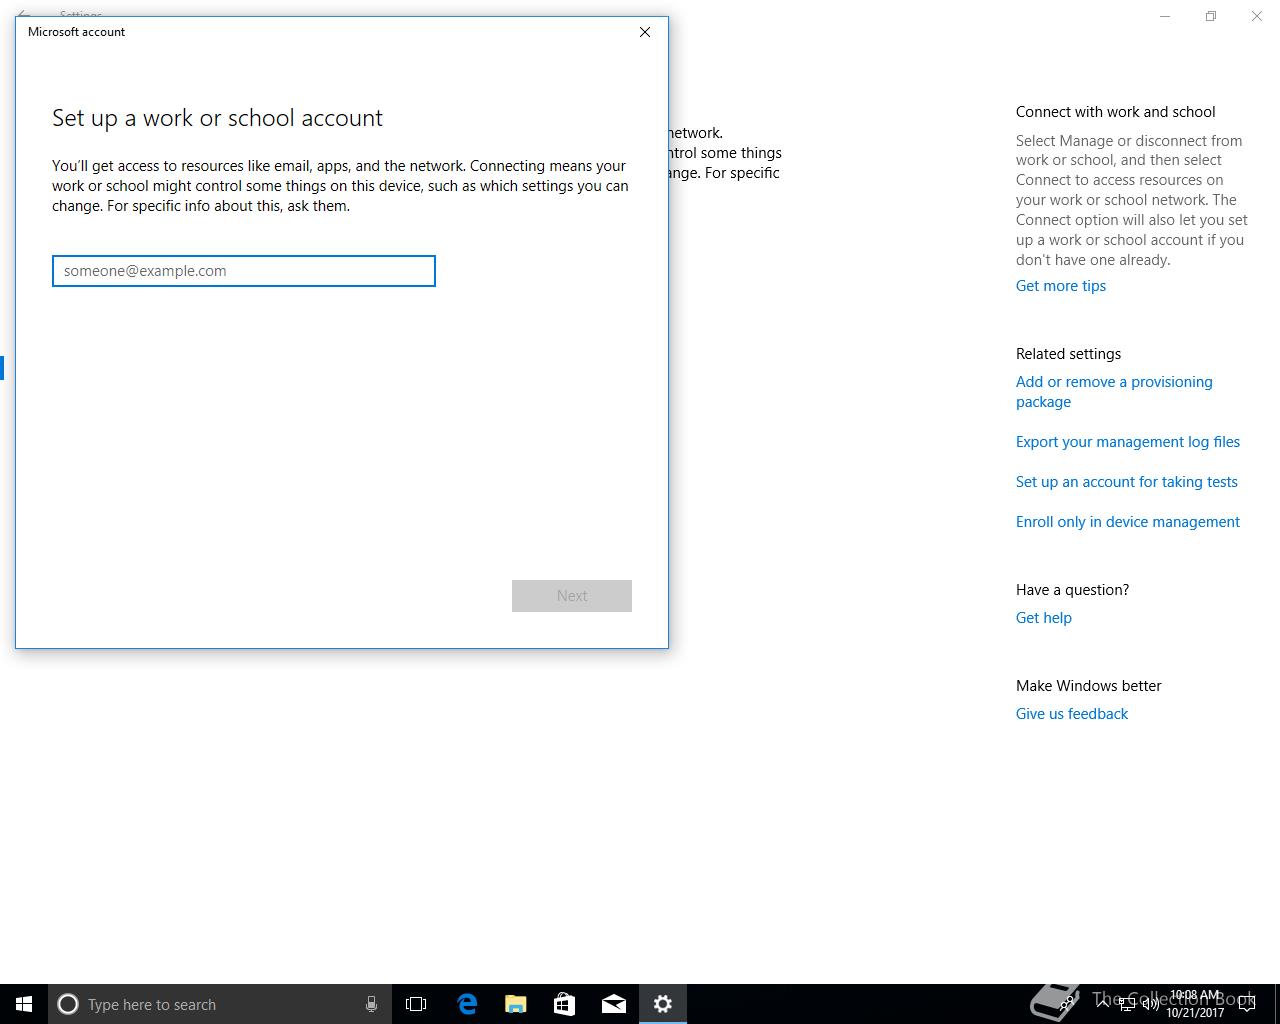The height and width of the screenshot is (1024, 1280).
Task: Open the taskbar clock showing 10:08 AM
Action: click(x=1195, y=1004)
